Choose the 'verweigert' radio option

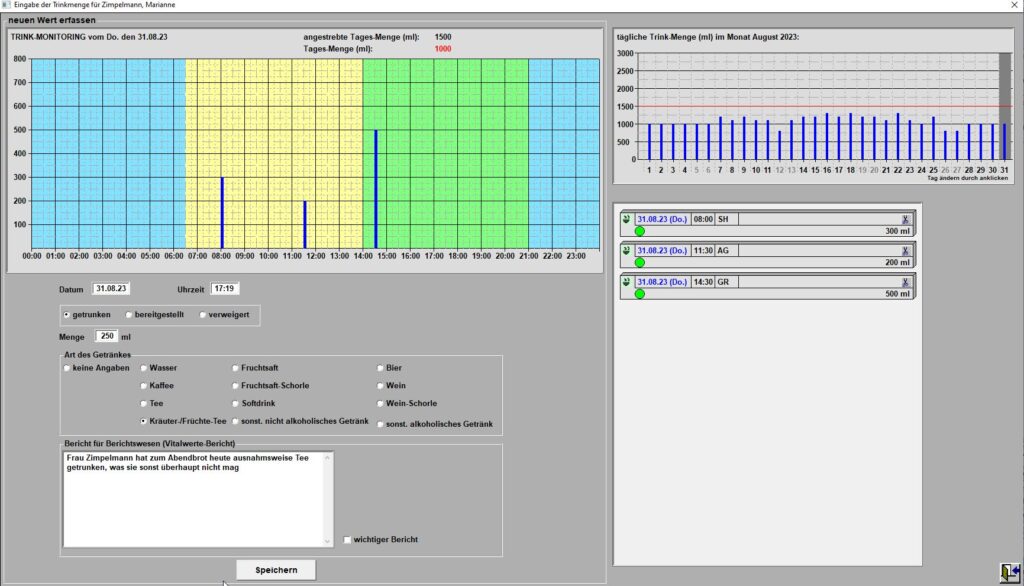click(202, 314)
